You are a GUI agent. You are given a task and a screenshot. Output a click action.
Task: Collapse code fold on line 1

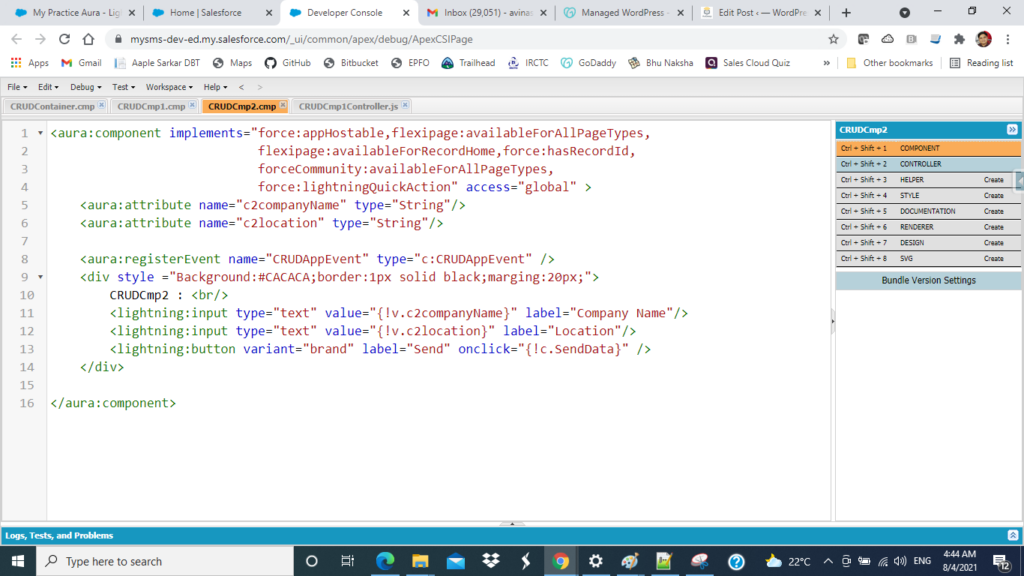tap(40, 133)
